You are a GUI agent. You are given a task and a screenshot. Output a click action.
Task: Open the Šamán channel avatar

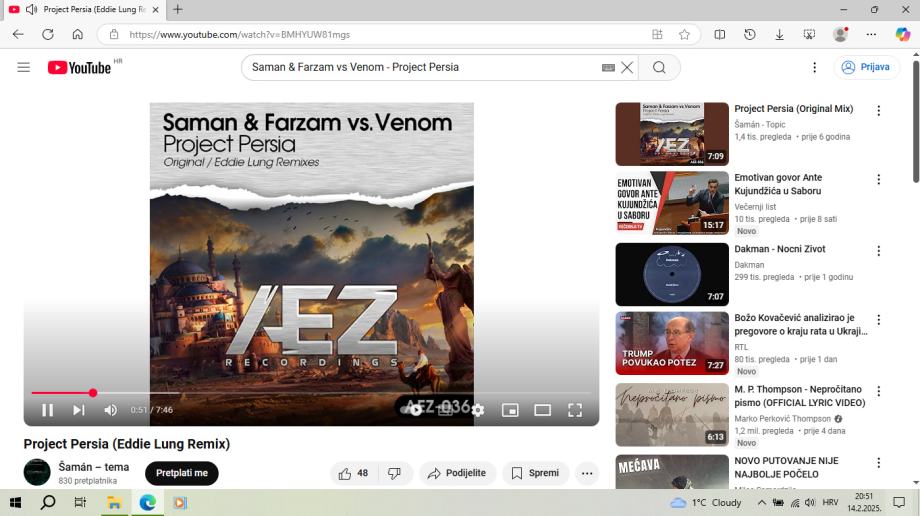37,472
